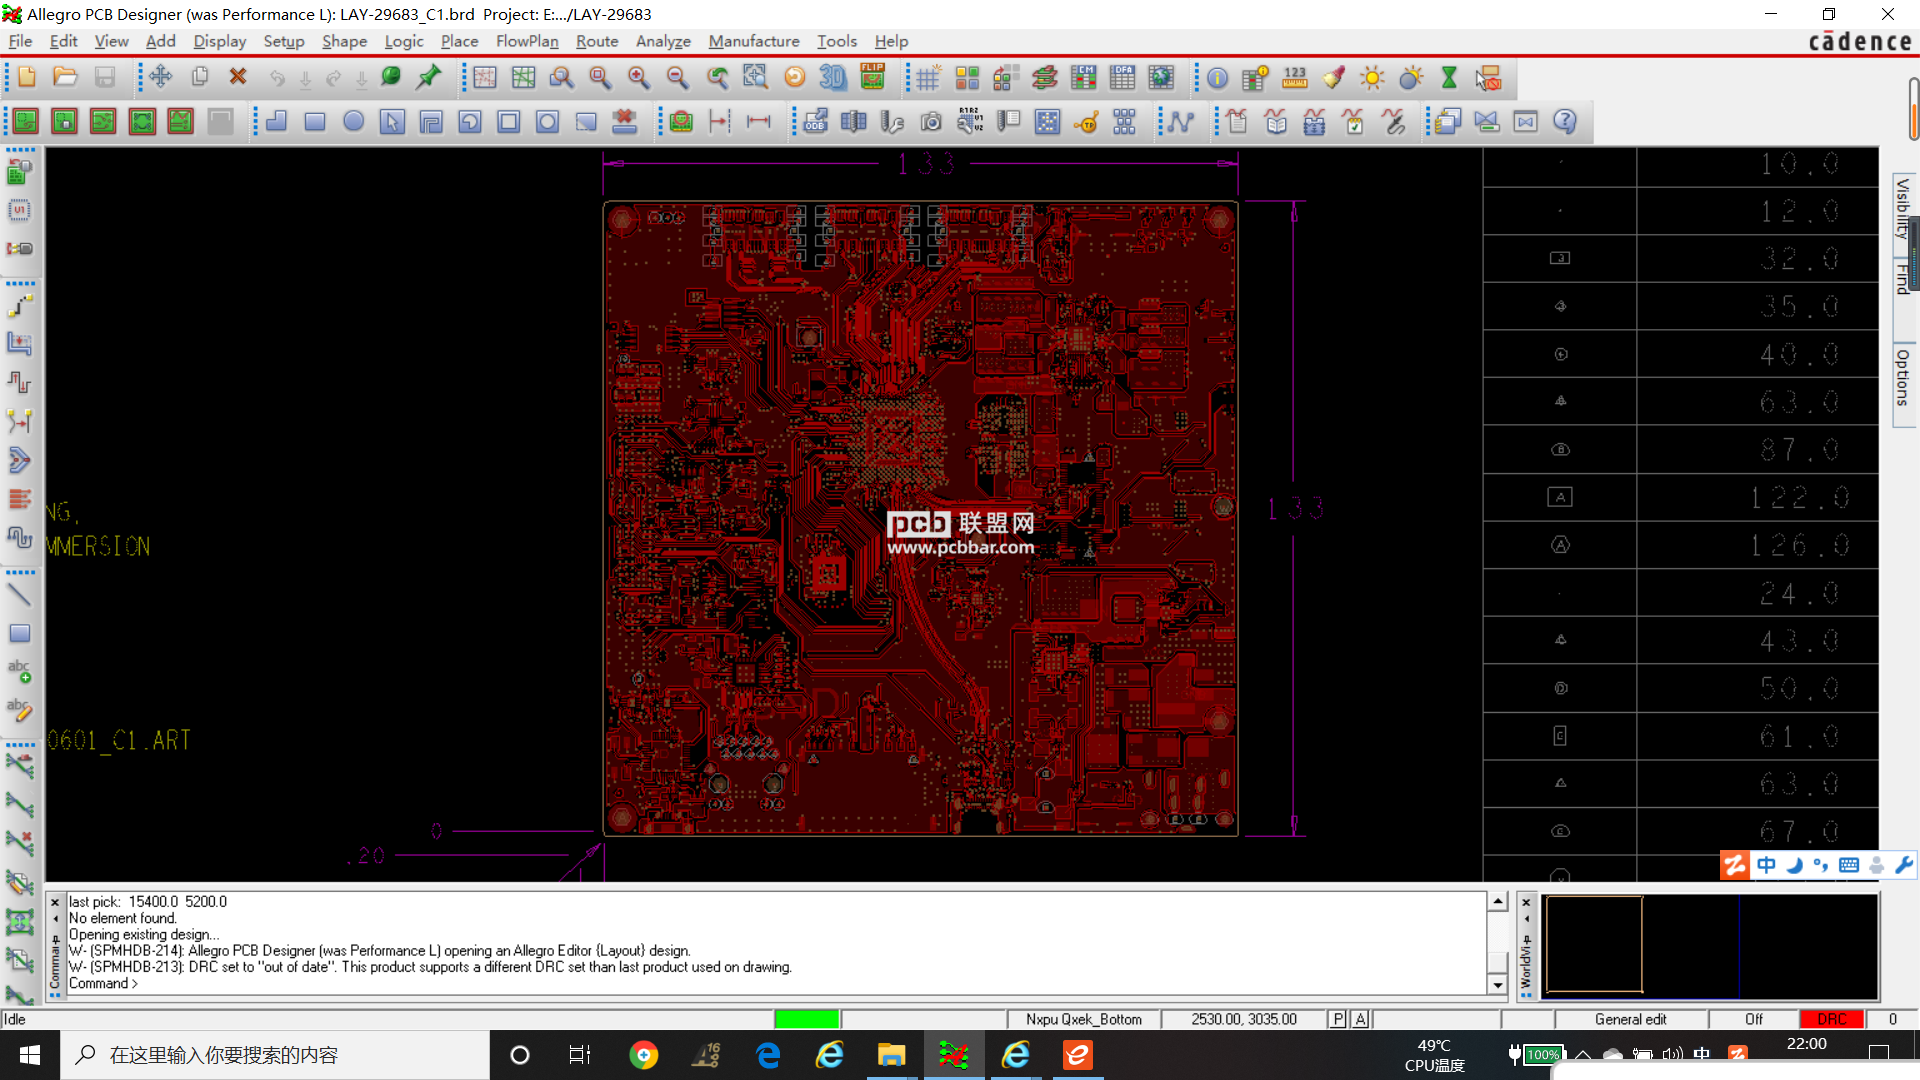
Task: Open the Route menu
Action: click(597, 41)
